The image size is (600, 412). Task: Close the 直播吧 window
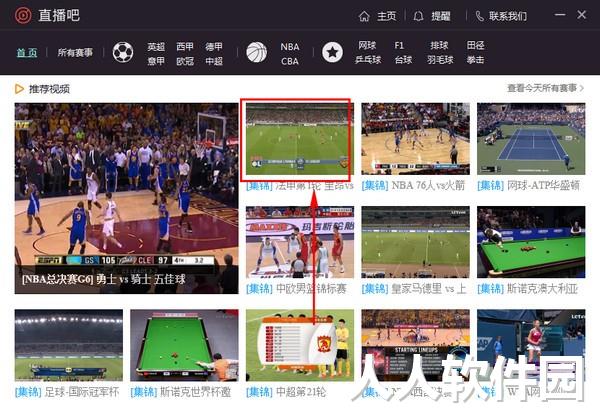point(582,15)
